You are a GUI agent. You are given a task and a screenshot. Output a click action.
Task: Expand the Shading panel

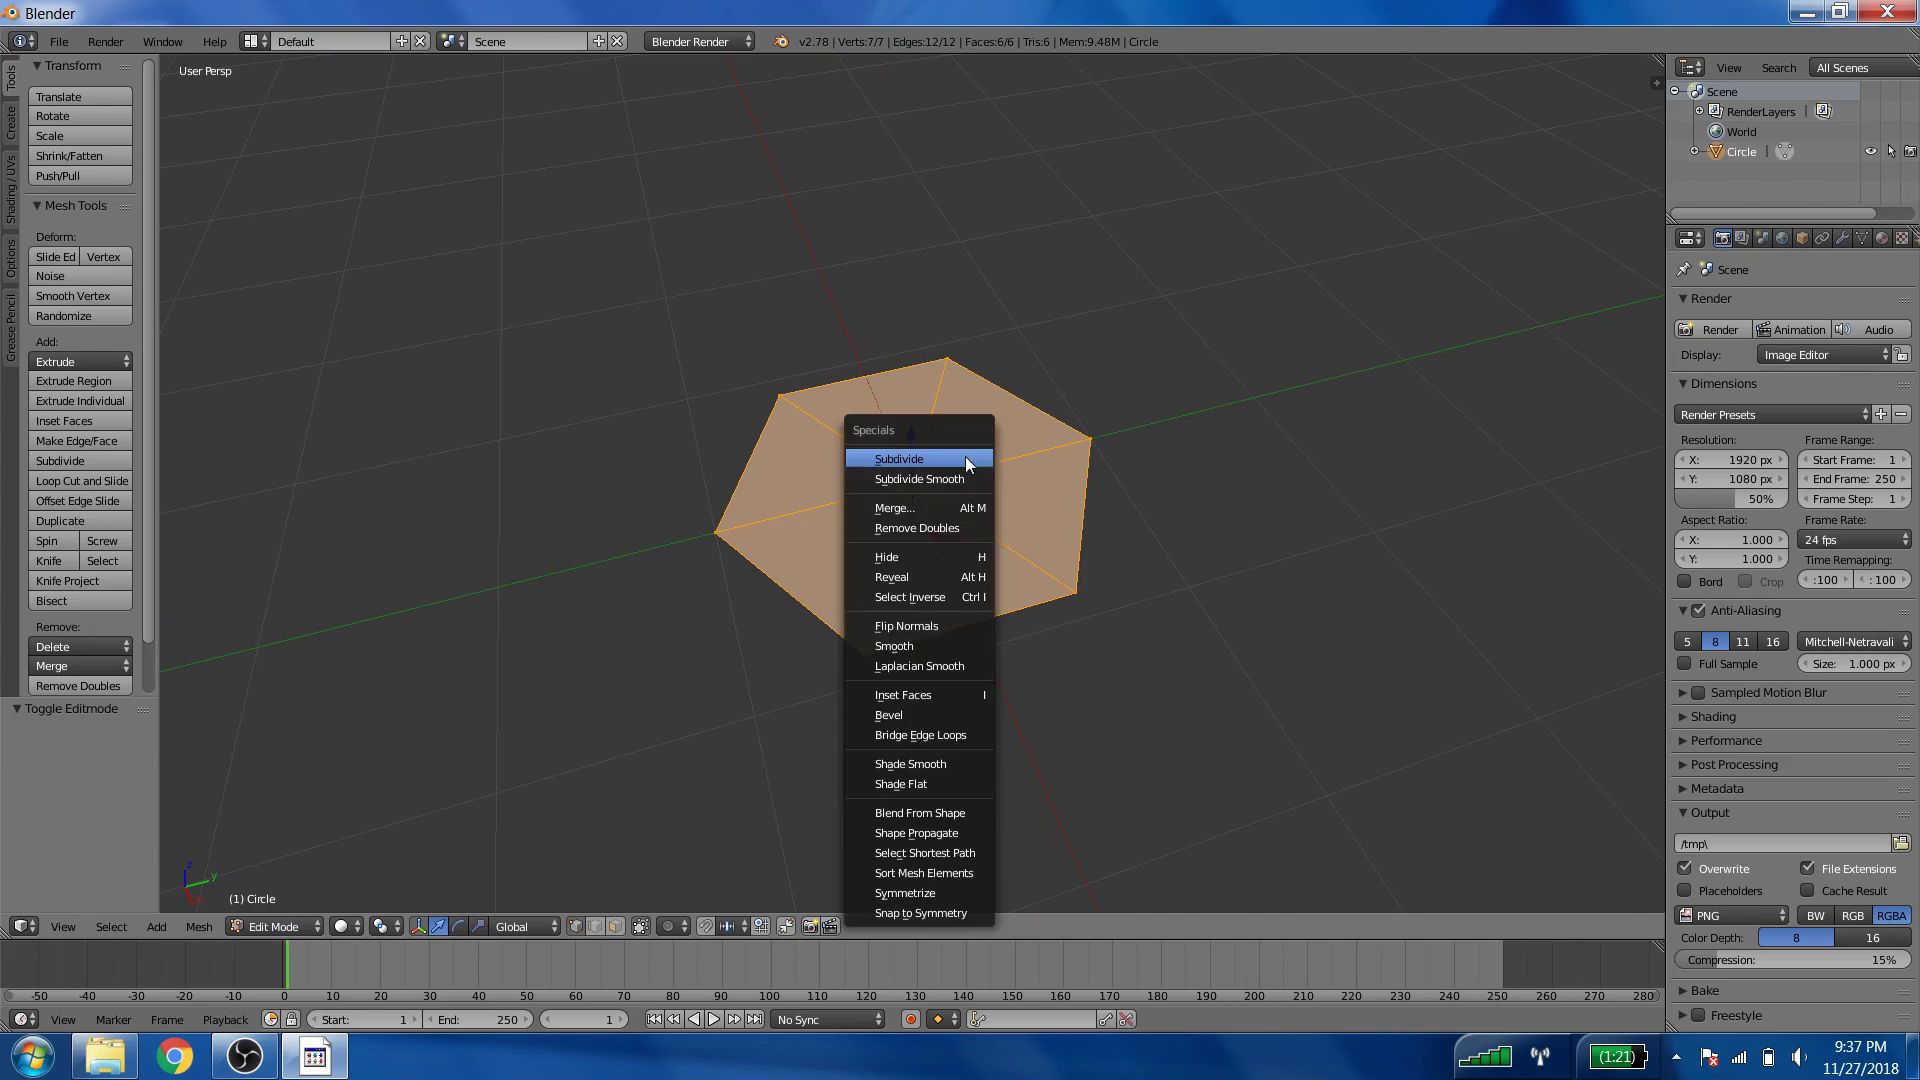pyautogui.click(x=1713, y=716)
